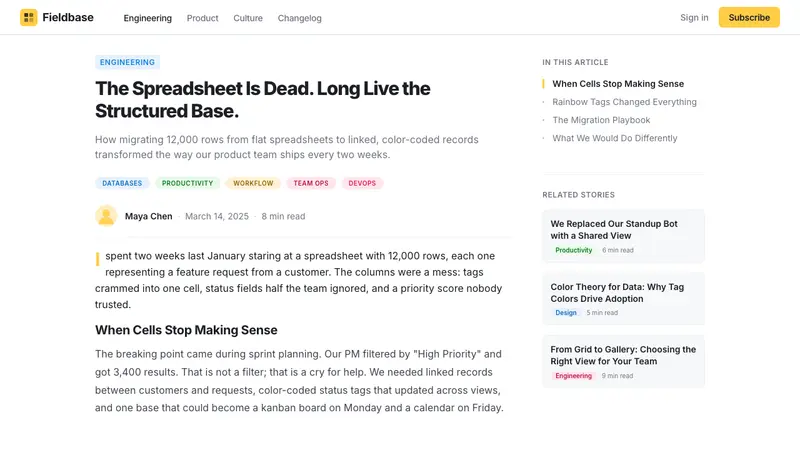
Task: Select the TEAM OPS tag
Action: [x=311, y=183]
